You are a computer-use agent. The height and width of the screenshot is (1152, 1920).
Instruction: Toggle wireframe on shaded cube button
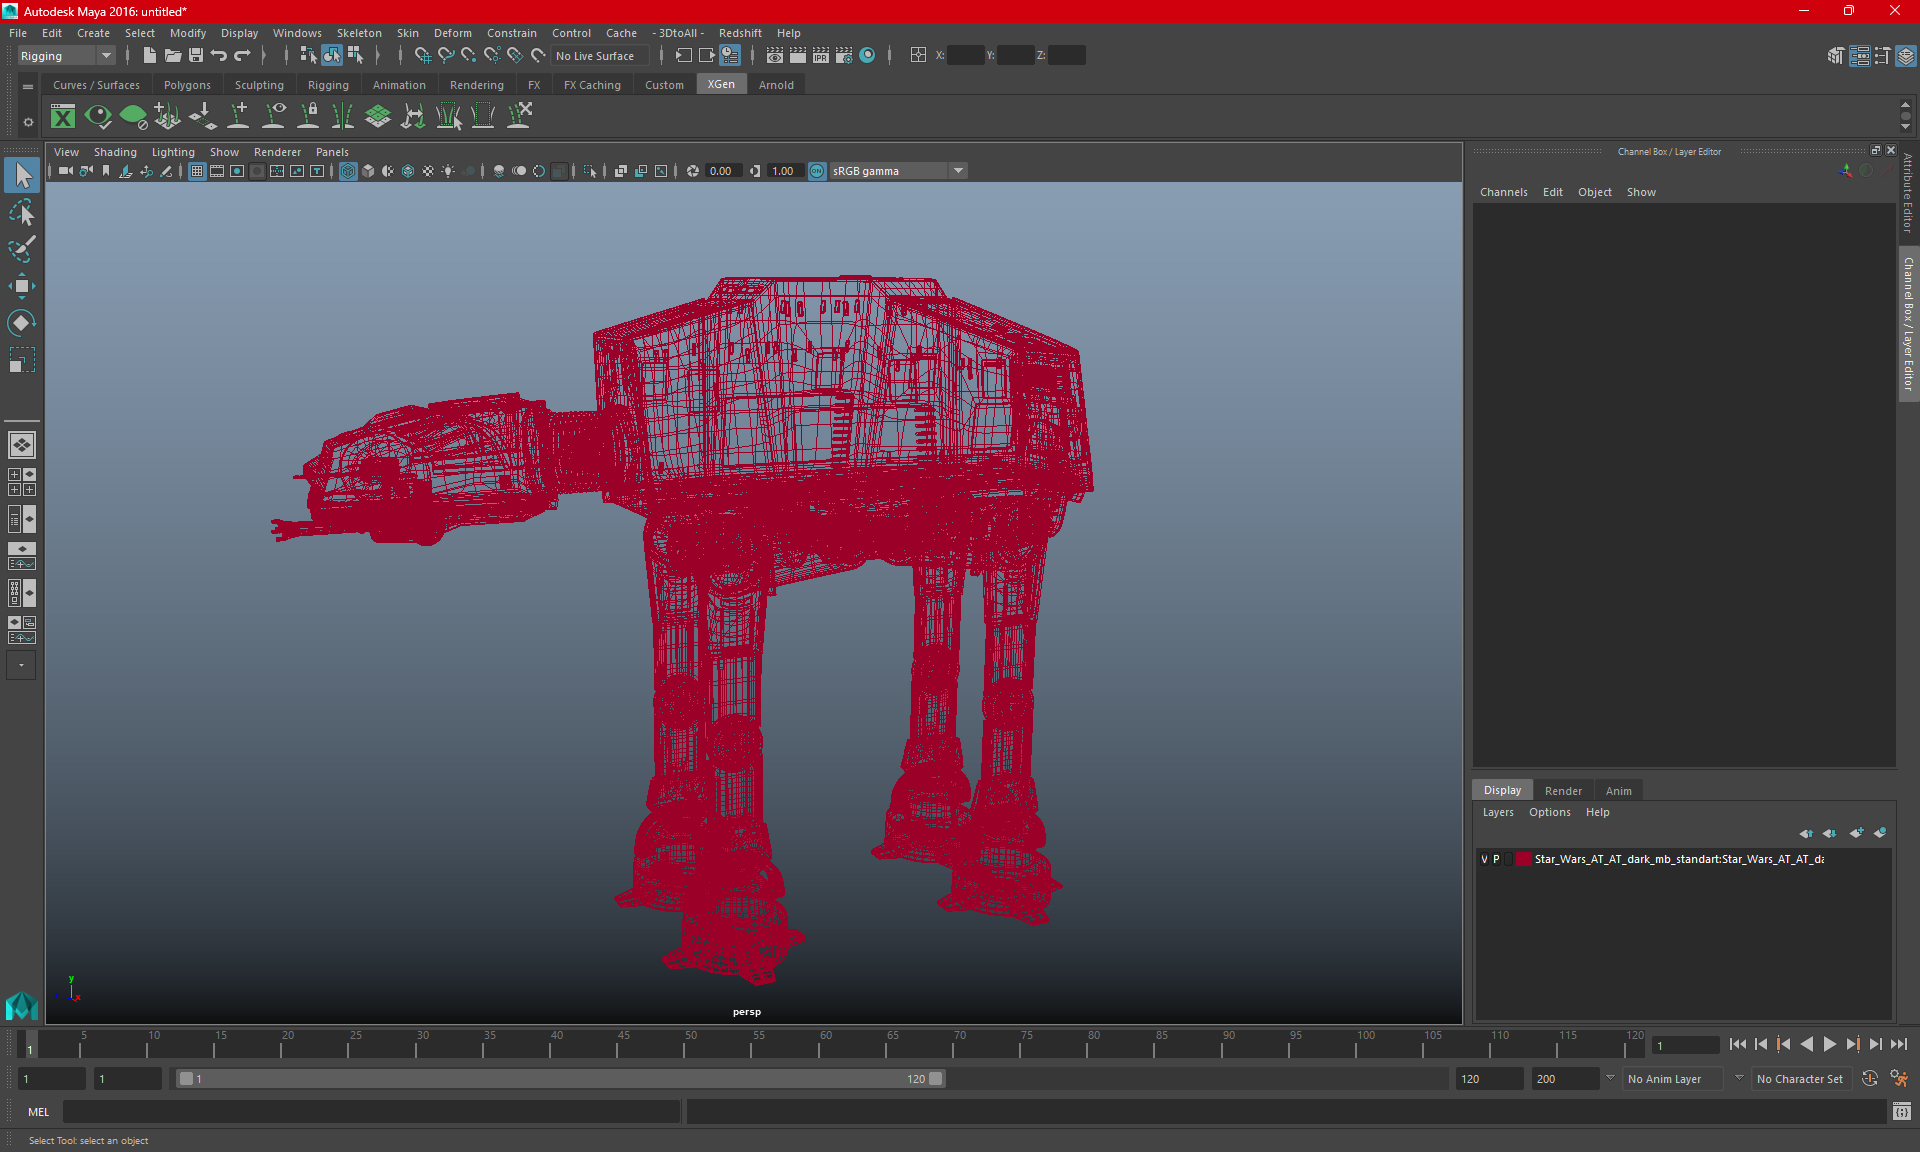(x=407, y=171)
